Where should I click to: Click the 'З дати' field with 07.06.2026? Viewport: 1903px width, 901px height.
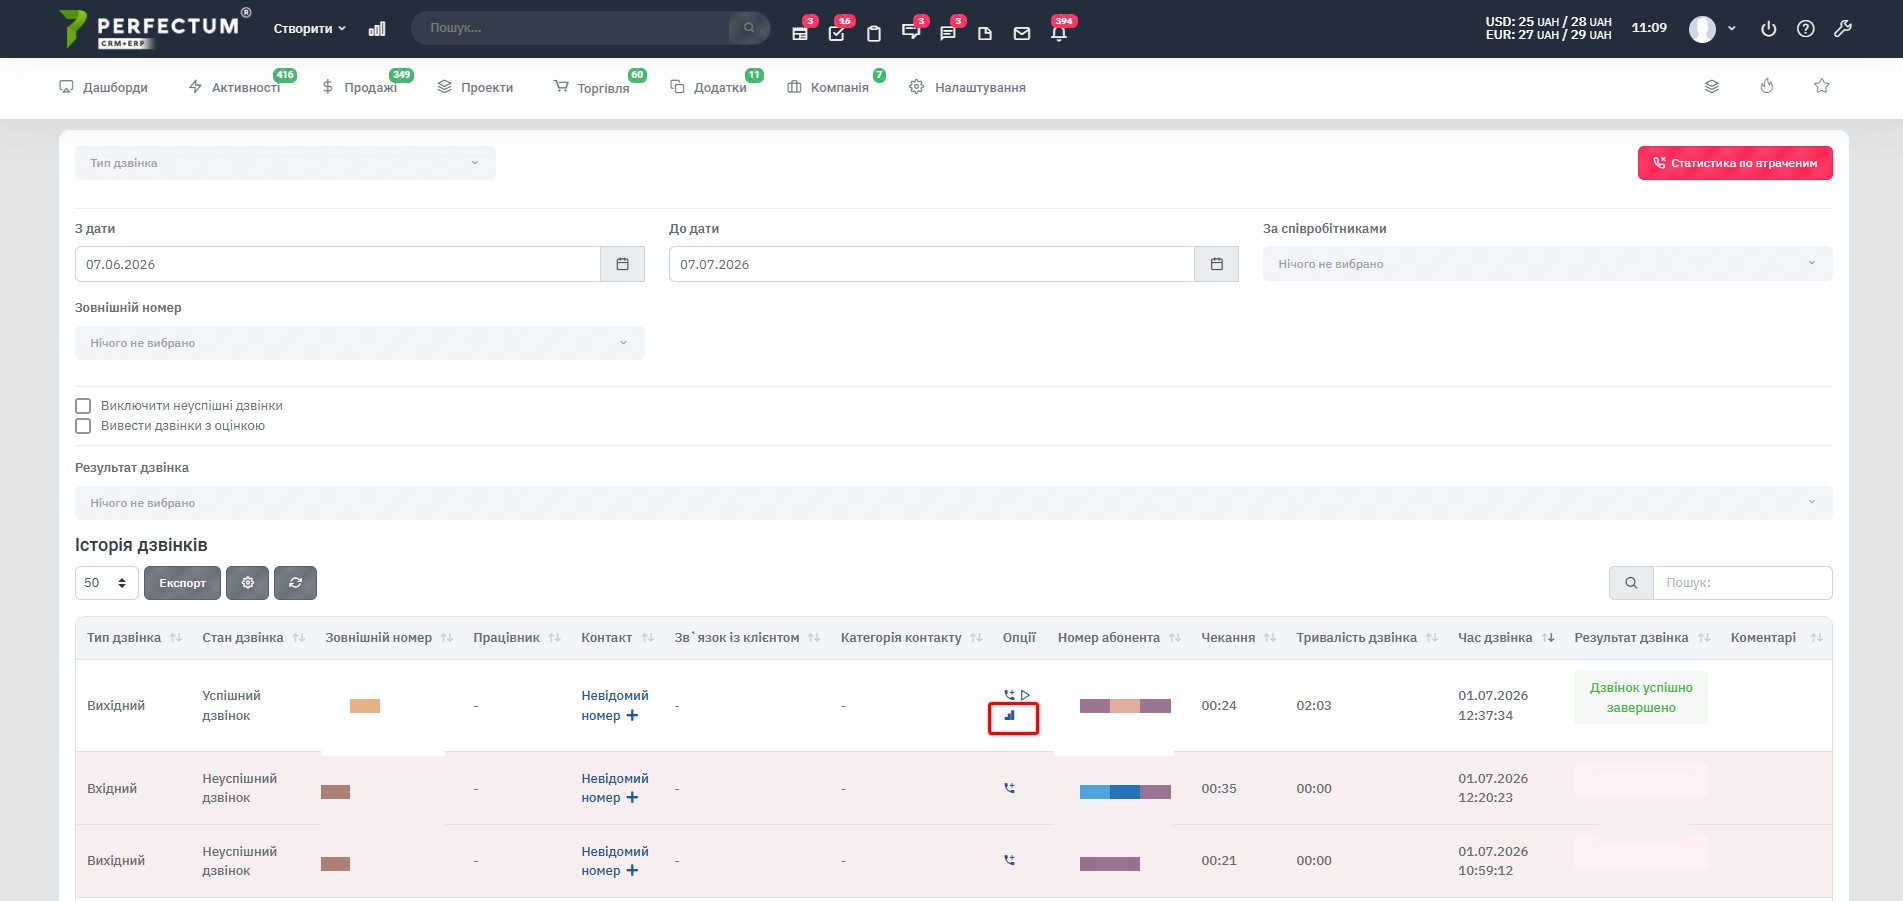(x=338, y=264)
